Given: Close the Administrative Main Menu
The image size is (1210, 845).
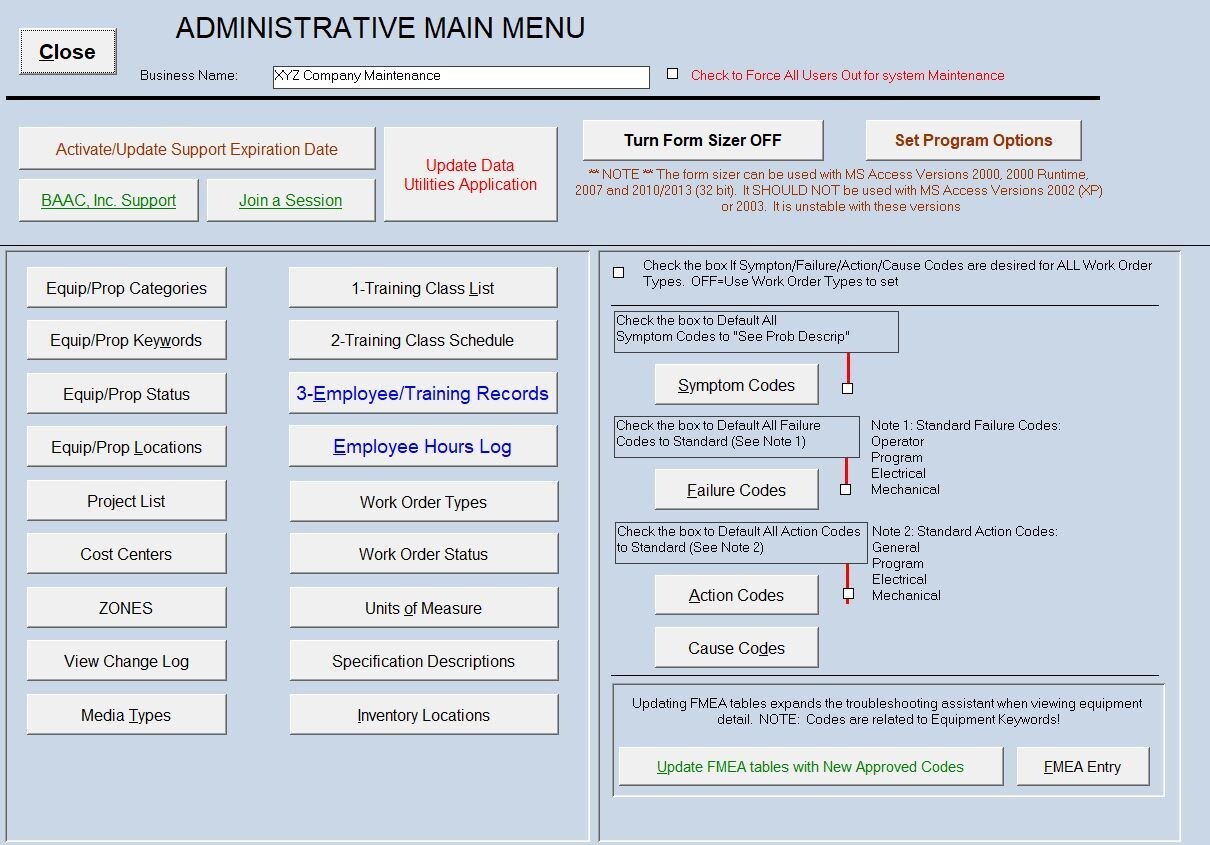Looking at the screenshot, I should [67, 51].
